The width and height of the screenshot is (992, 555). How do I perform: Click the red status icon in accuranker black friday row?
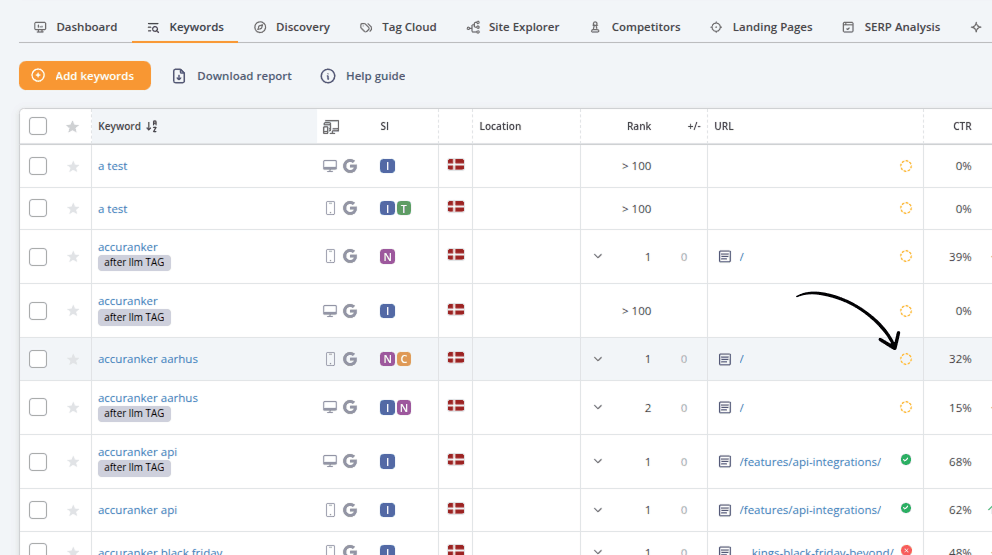click(906, 550)
